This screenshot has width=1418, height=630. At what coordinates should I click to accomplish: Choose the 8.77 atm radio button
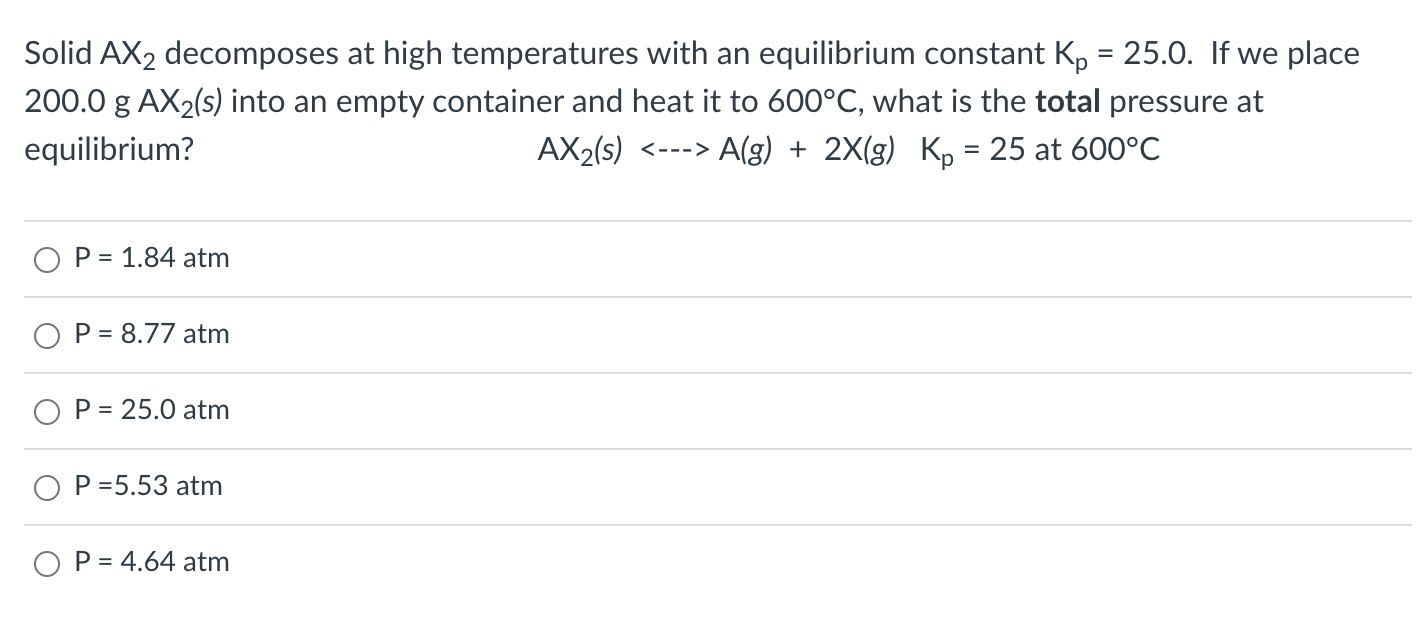[x=48, y=336]
